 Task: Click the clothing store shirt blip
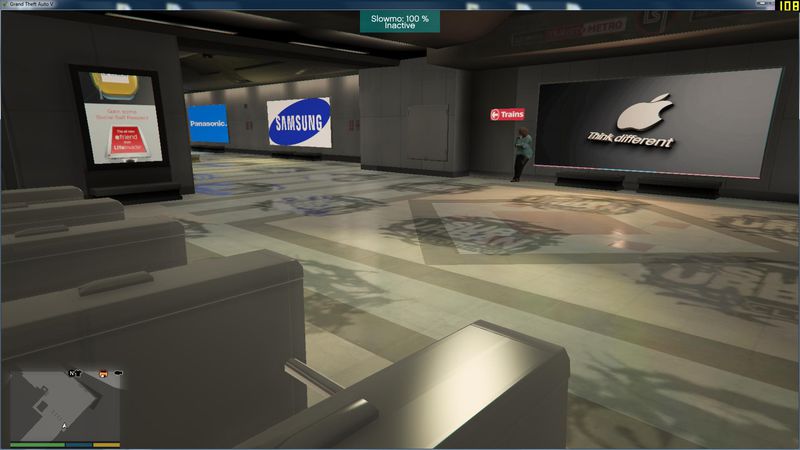(79, 373)
